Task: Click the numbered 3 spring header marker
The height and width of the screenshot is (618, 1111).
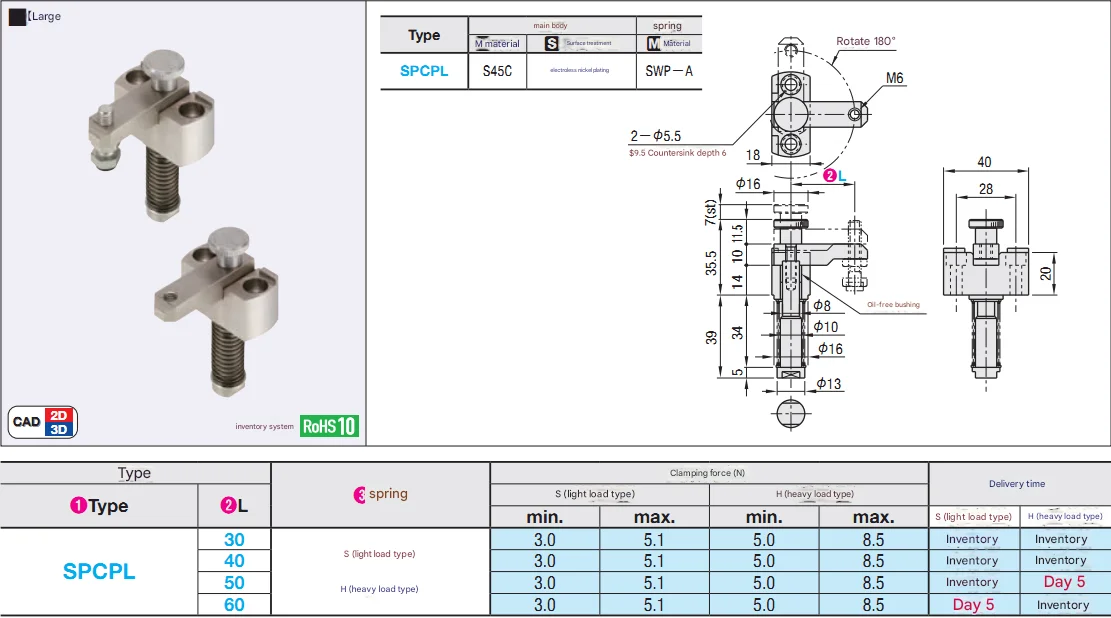Action: click(361, 494)
